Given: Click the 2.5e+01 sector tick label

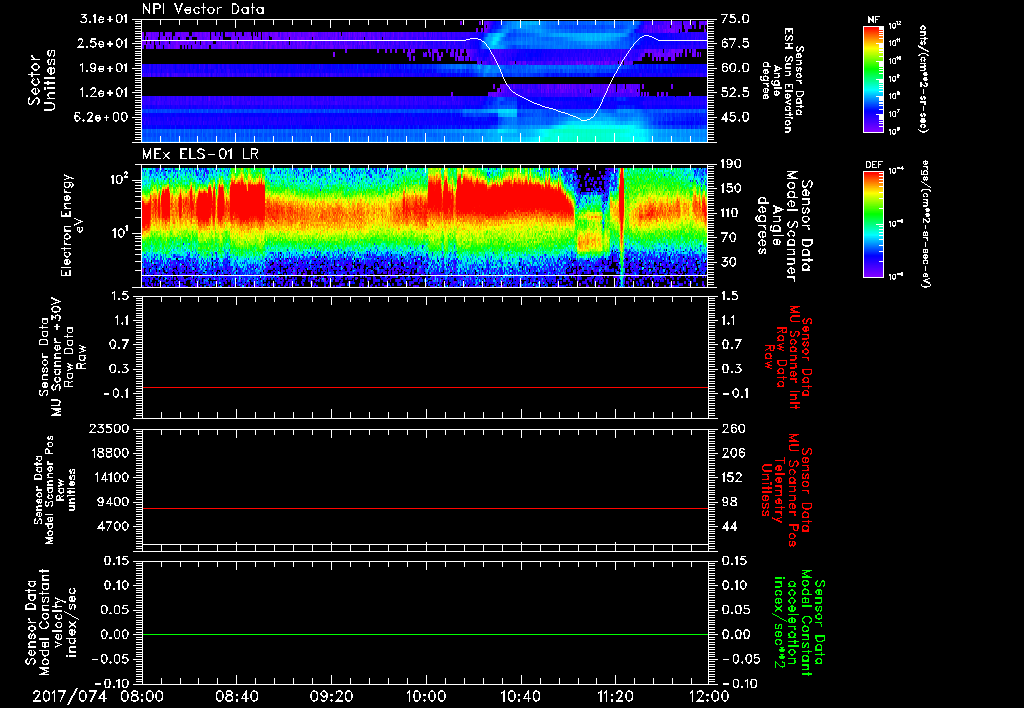Looking at the screenshot, I should pos(104,43).
